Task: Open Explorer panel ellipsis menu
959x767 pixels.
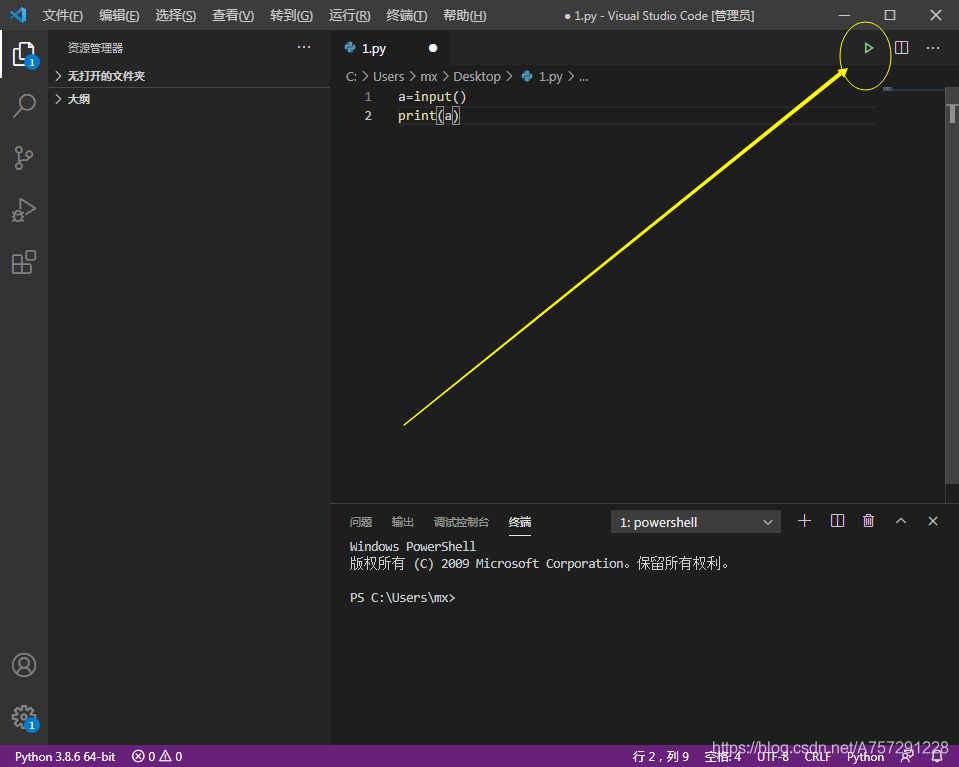Action: coord(304,47)
